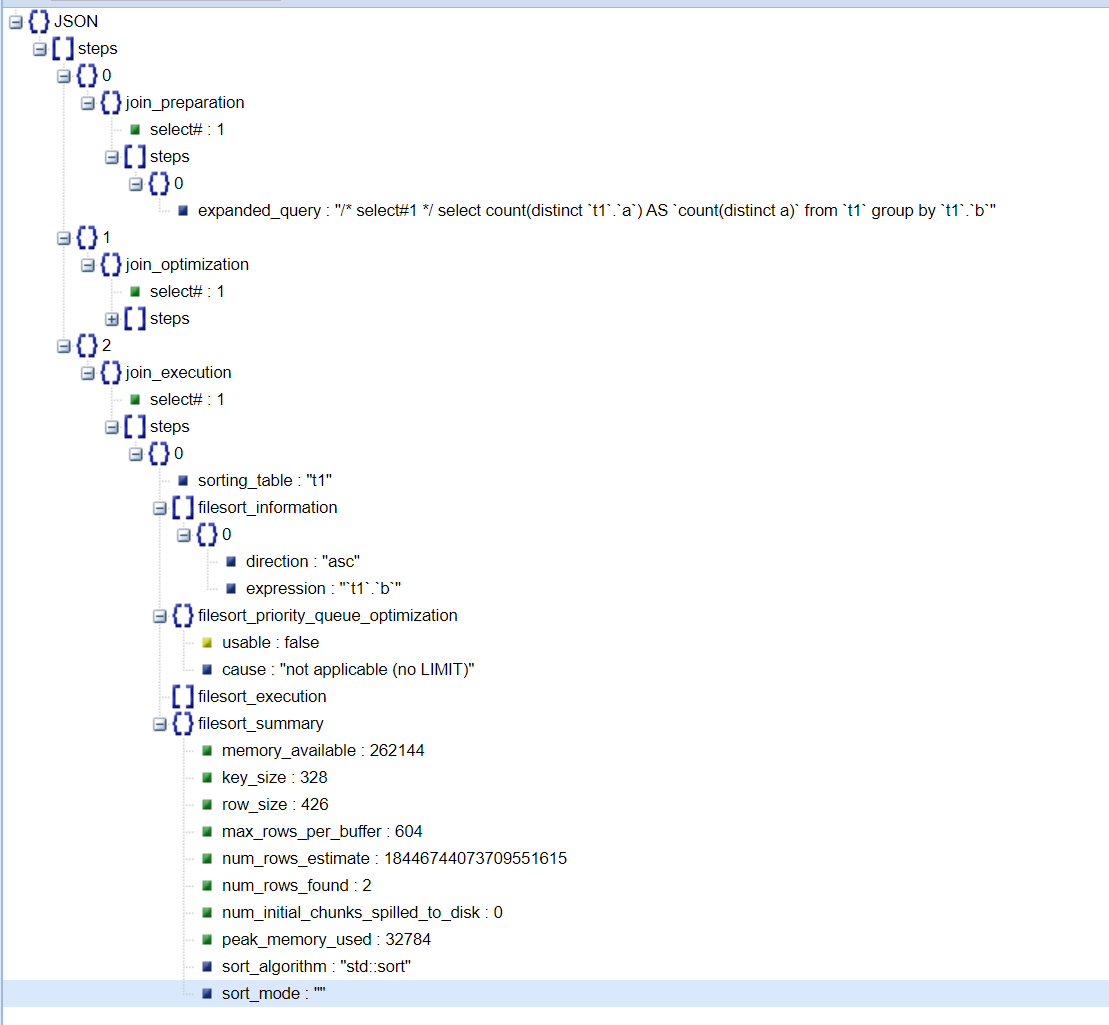Collapse the join_optimization node
The height and width of the screenshot is (1025, 1109).
point(88,265)
